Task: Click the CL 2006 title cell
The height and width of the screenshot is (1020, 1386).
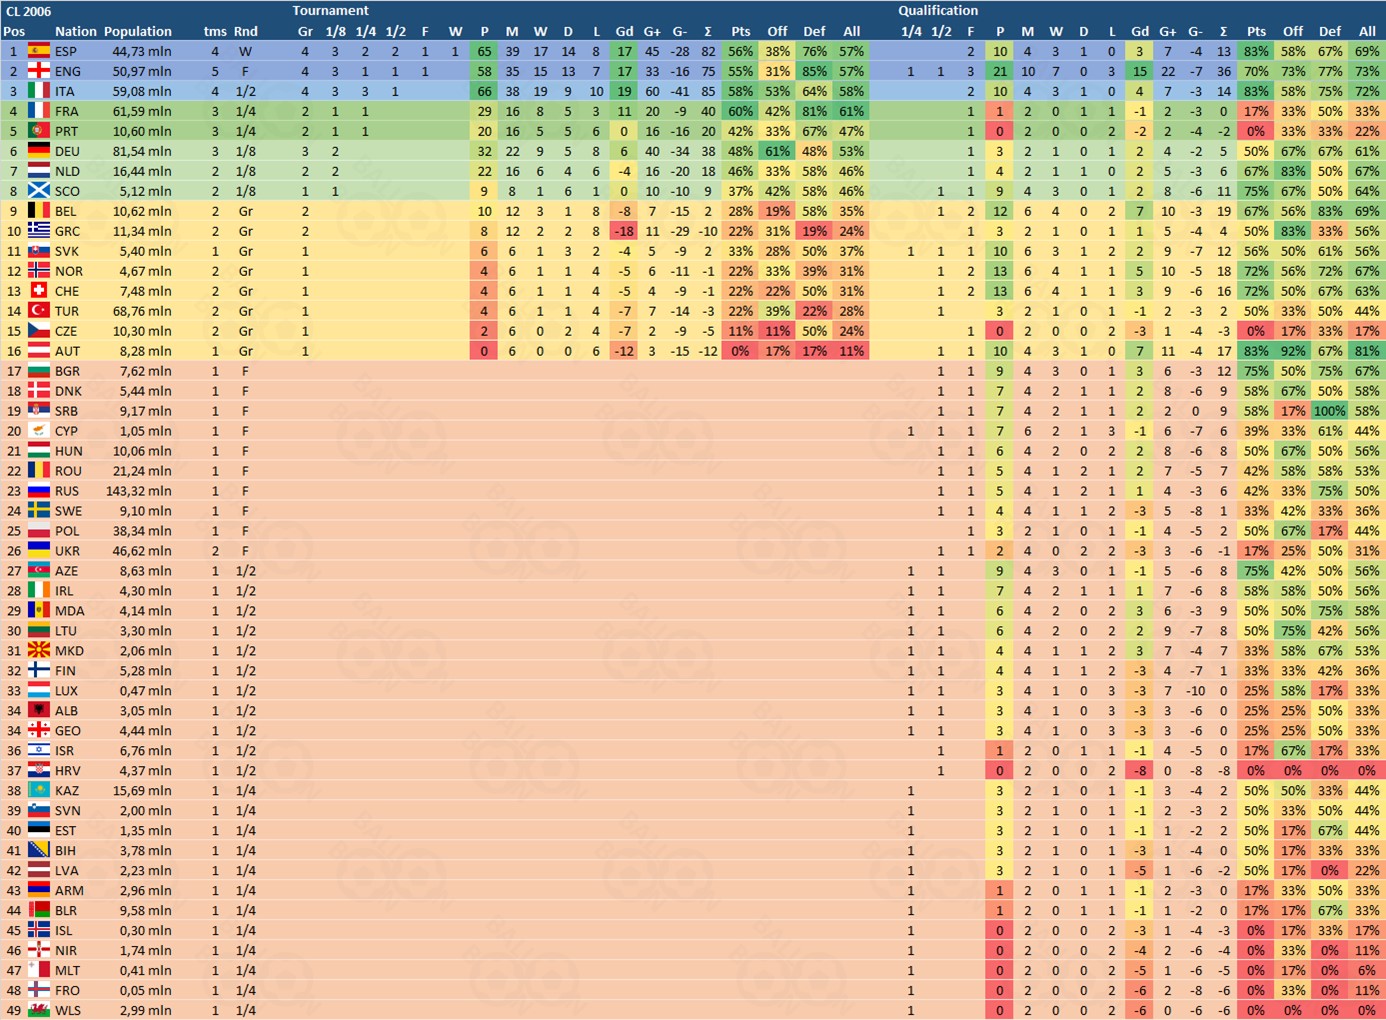Action: point(29,11)
